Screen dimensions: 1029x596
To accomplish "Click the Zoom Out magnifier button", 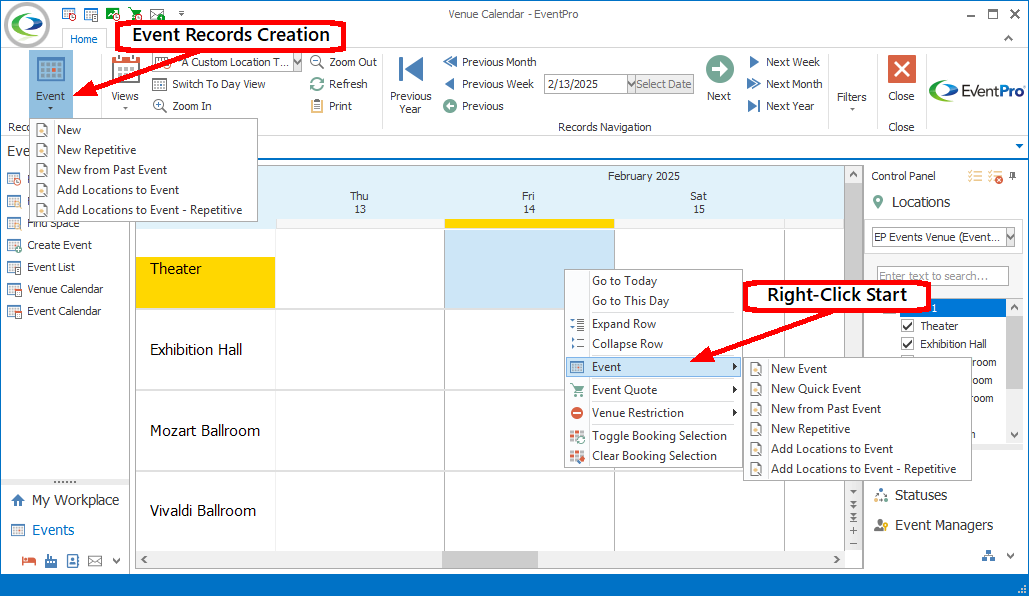I will point(343,62).
